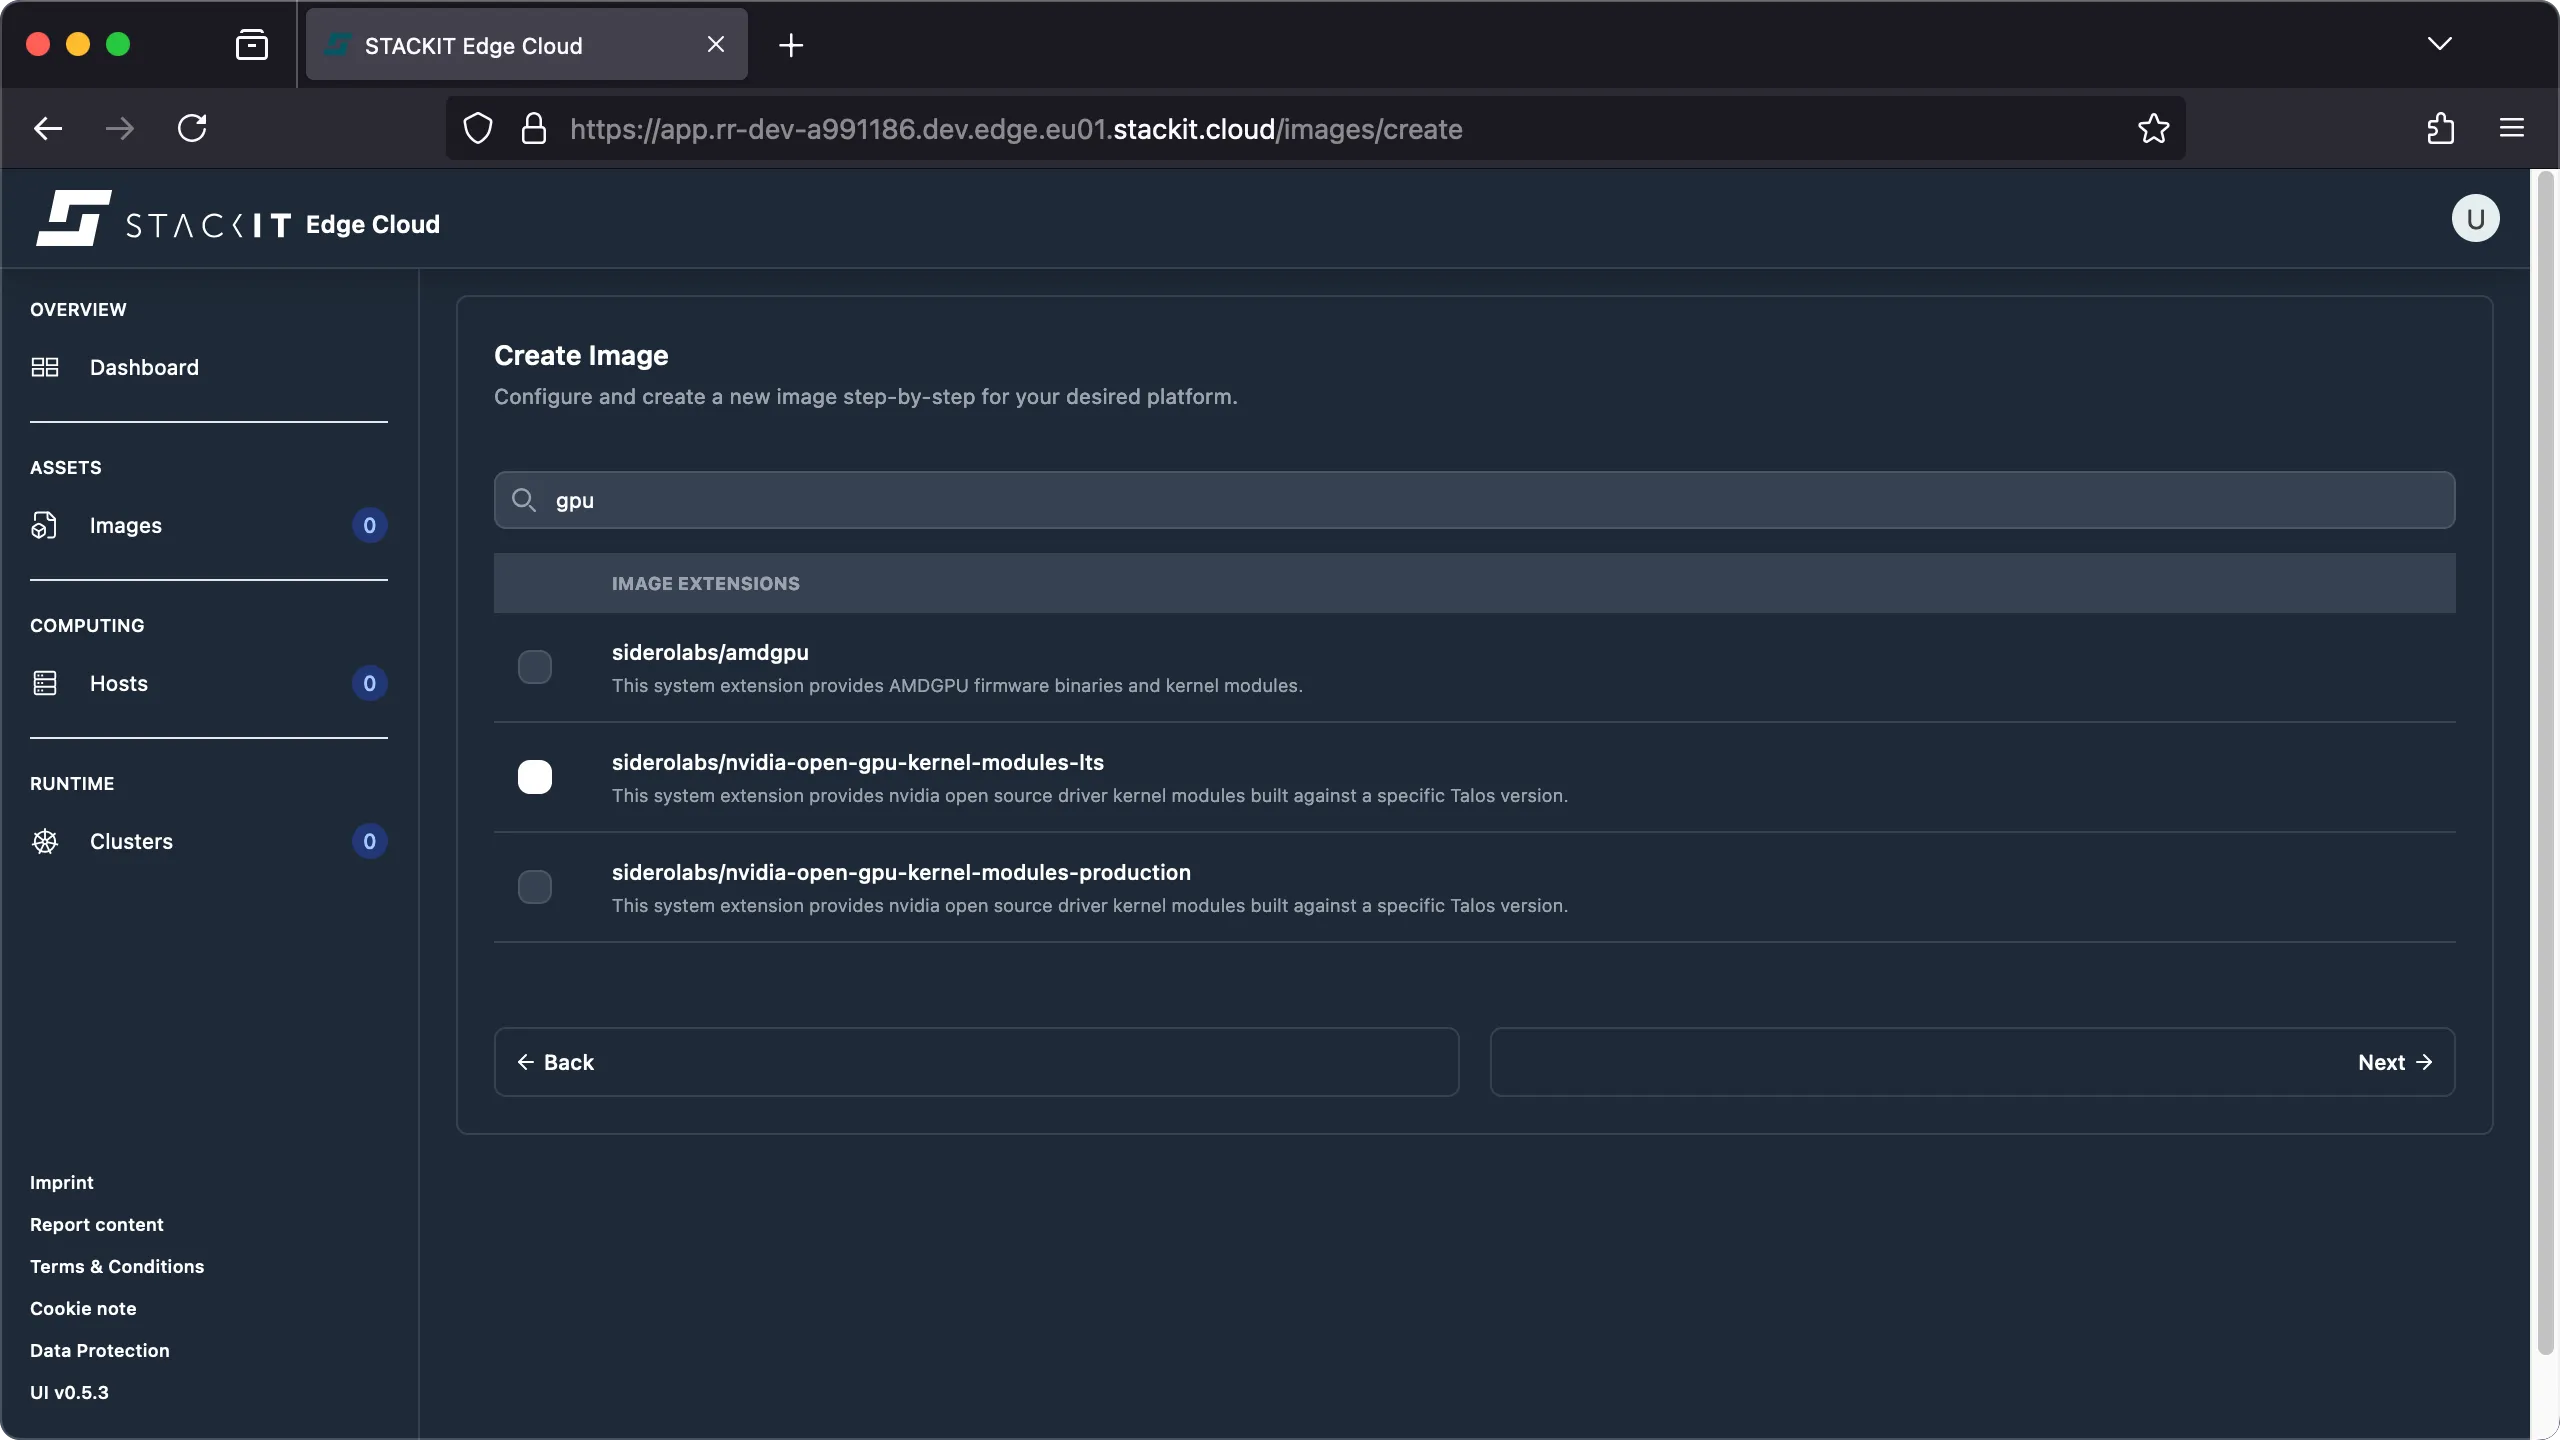Open the tracking protection shield icon
2560x1440 pixels.
pos(476,128)
